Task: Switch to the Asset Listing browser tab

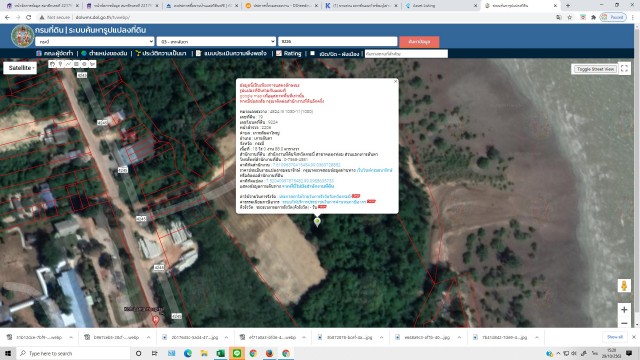Action: pyautogui.click(x=441, y=6)
